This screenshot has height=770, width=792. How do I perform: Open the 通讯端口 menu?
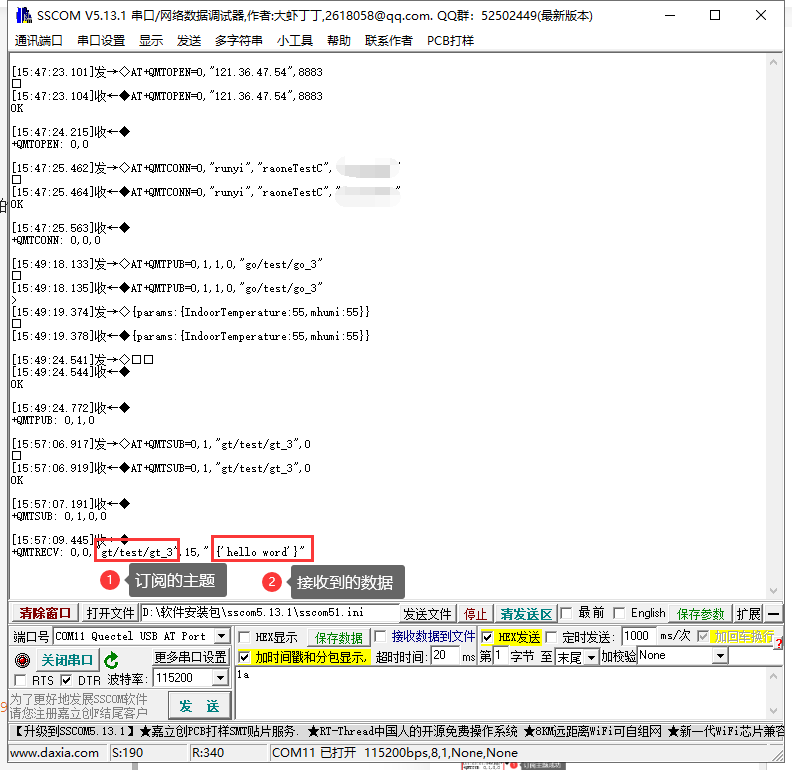38,40
